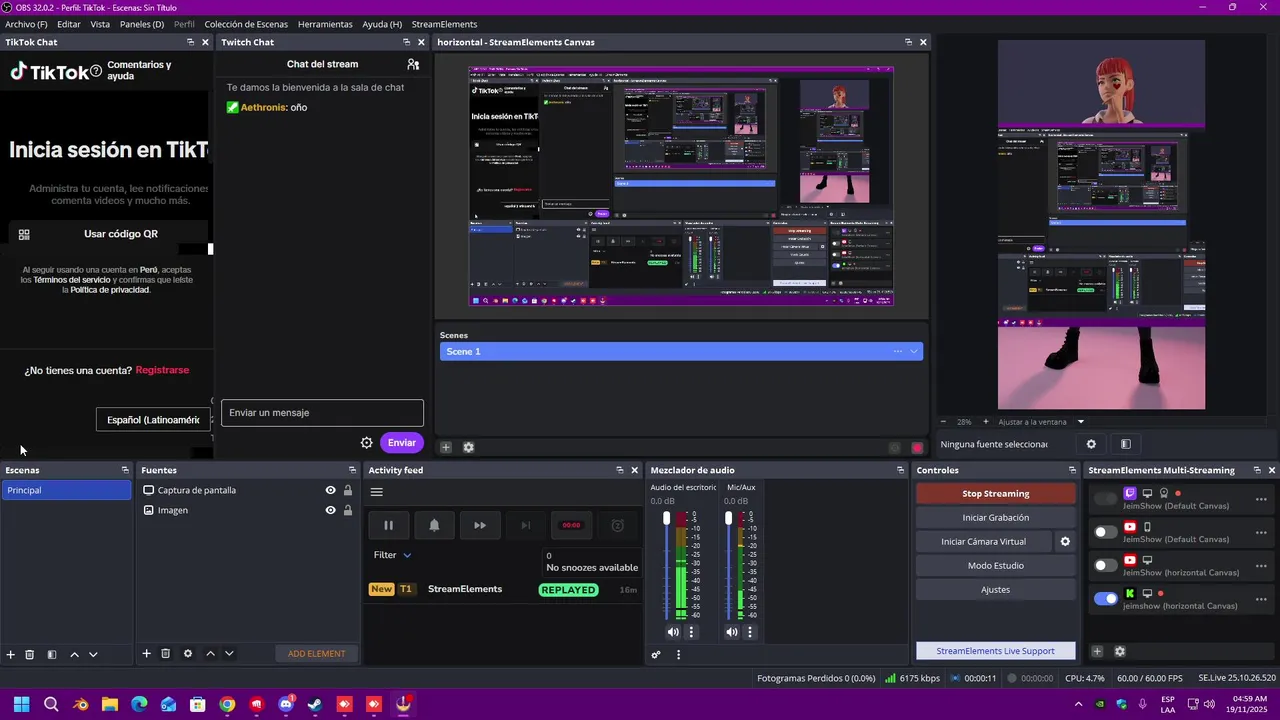Open Paneles (D) menu

142,24
